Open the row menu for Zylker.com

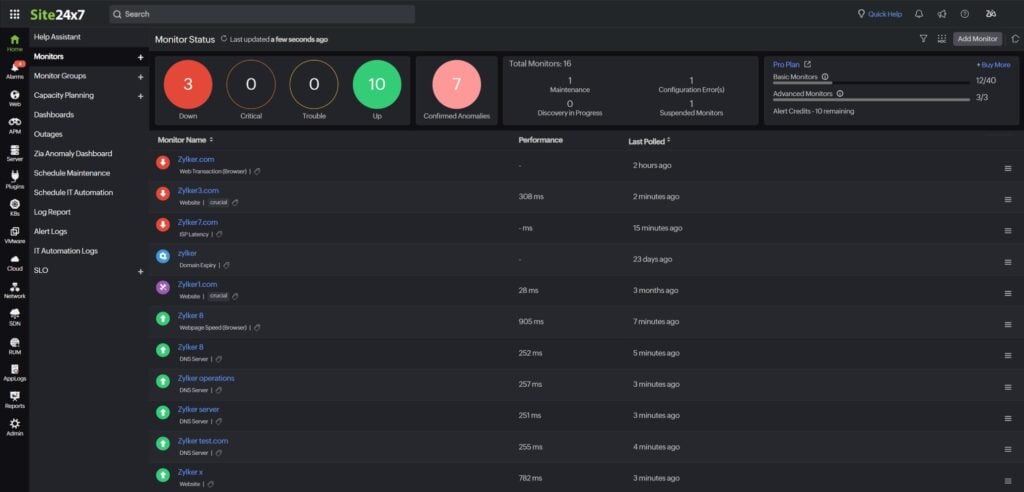point(1008,169)
